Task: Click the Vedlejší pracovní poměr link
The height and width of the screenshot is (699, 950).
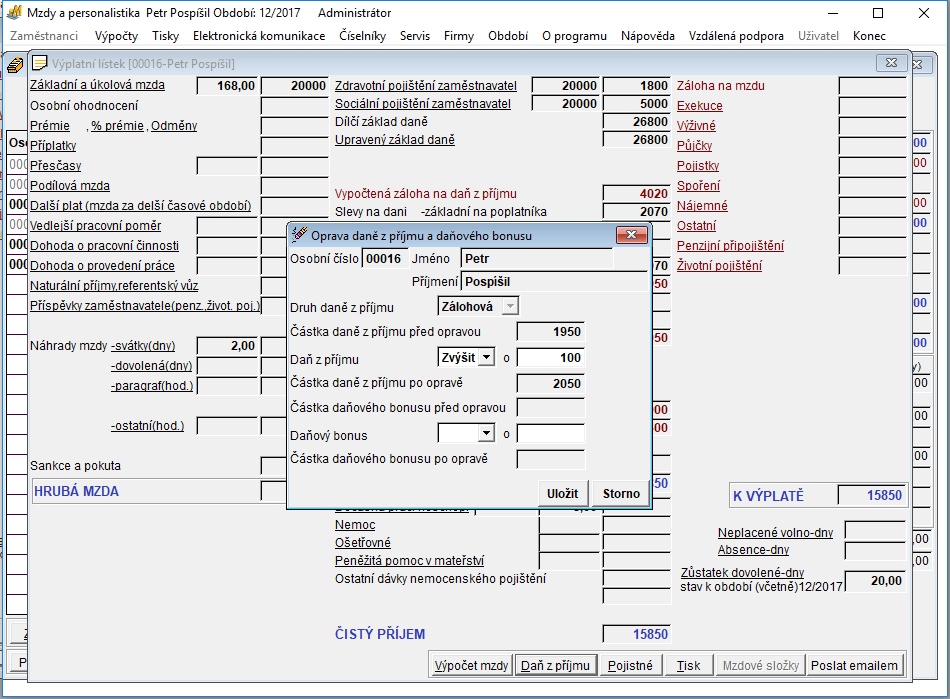Action: point(96,225)
